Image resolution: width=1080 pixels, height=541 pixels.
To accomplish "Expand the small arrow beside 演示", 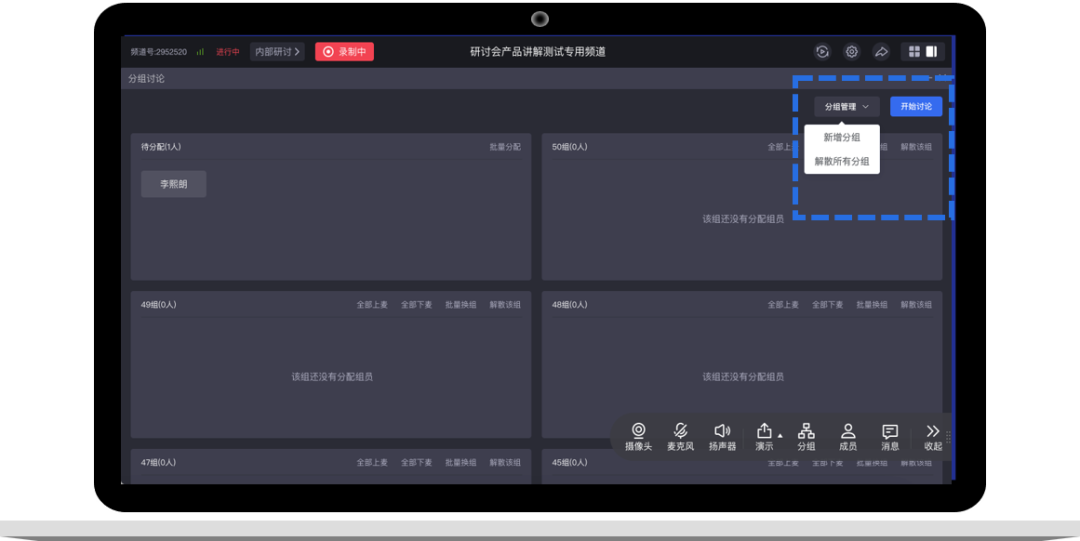I will (x=781, y=435).
